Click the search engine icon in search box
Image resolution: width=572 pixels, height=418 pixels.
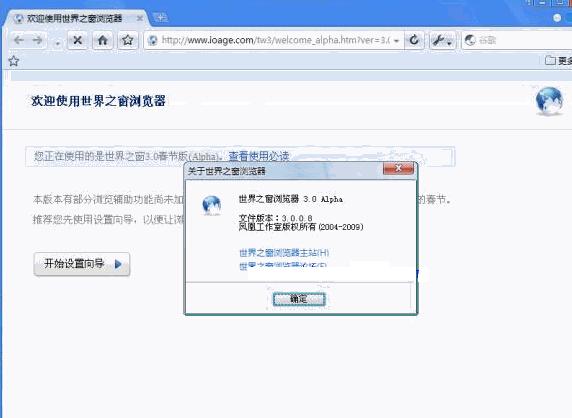(x=470, y=40)
